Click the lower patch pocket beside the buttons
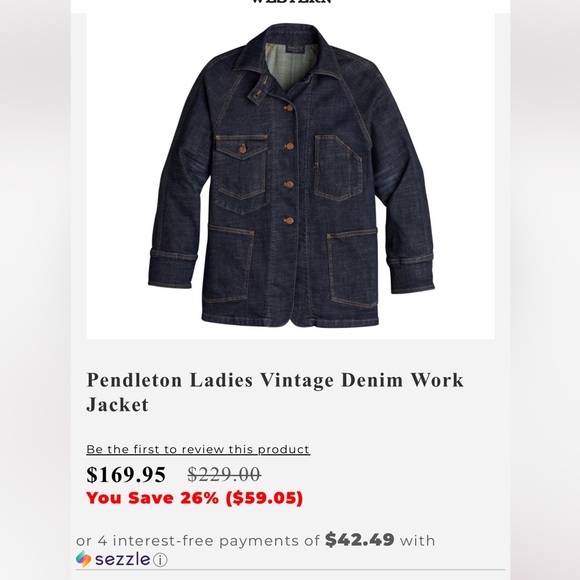 [x=228, y=263]
